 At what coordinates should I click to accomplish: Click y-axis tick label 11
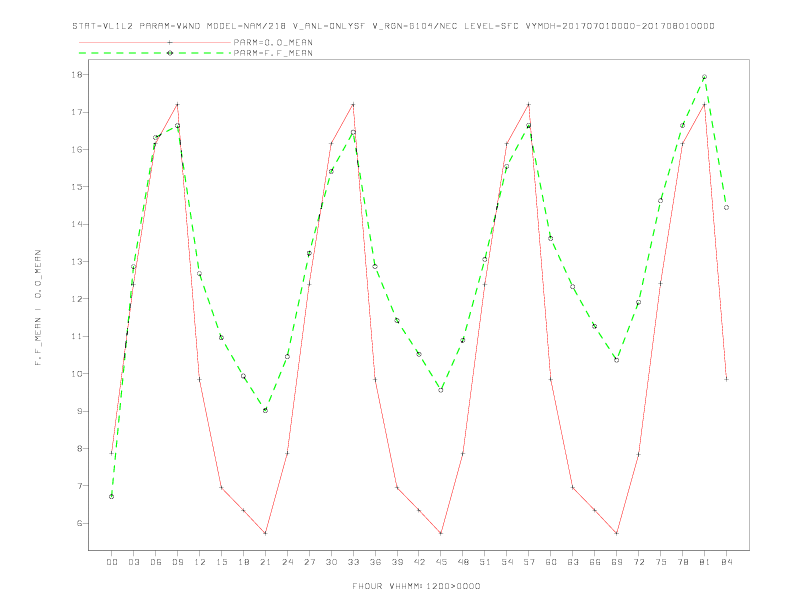point(76,336)
